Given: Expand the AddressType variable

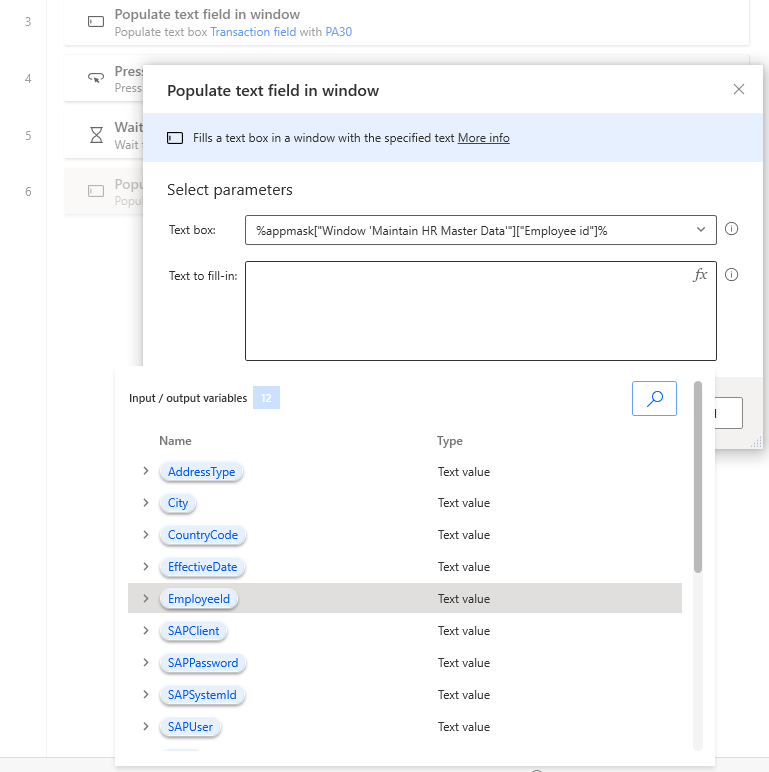Looking at the screenshot, I should [x=146, y=471].
